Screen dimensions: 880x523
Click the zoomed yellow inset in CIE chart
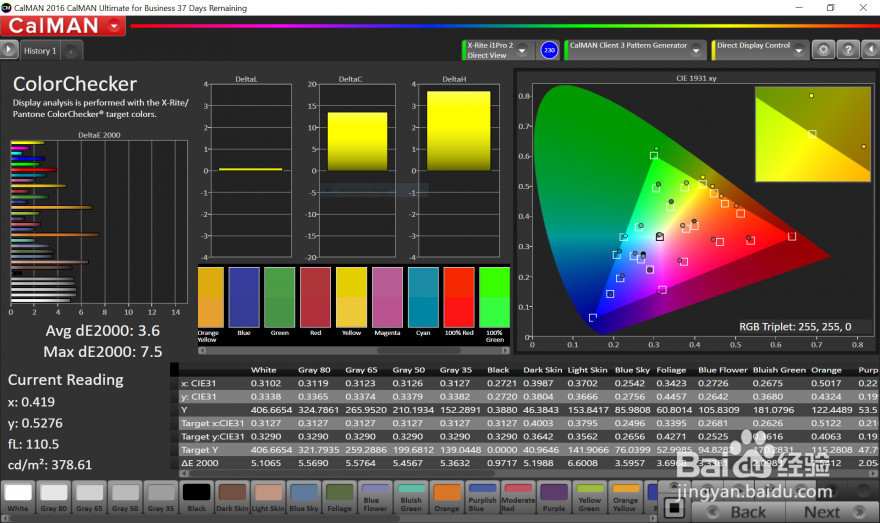[x=813, y=134]
